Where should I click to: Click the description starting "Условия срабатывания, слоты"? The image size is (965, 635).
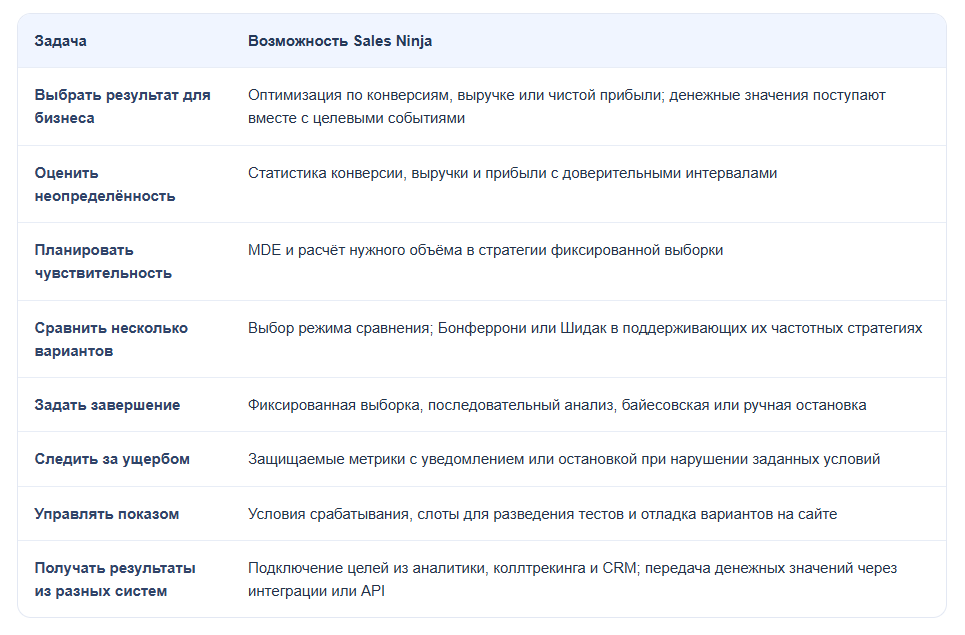pyautogui.click(x=542, y=514)
